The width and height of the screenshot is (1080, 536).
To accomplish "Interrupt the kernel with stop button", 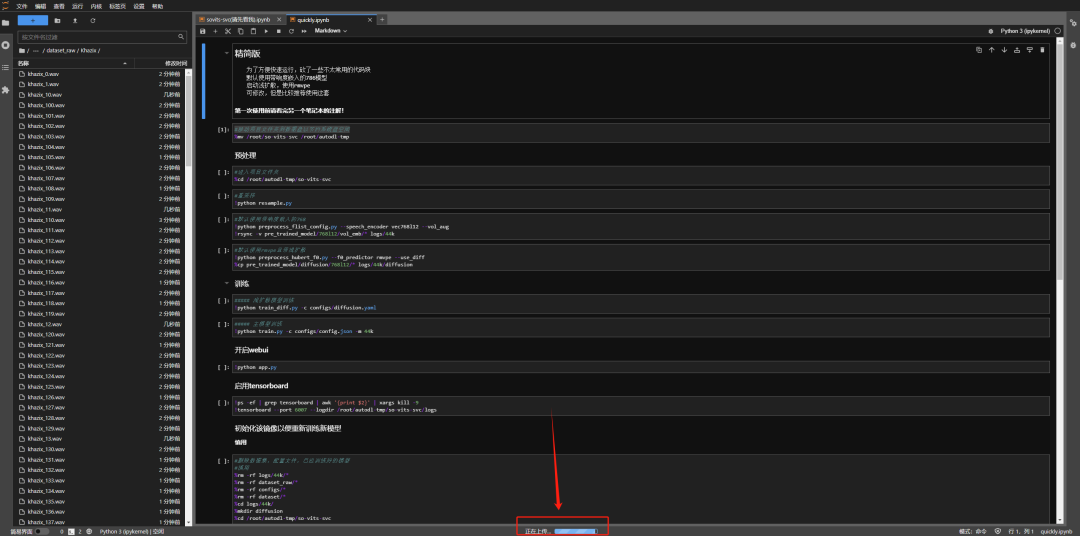I will 278,31.
